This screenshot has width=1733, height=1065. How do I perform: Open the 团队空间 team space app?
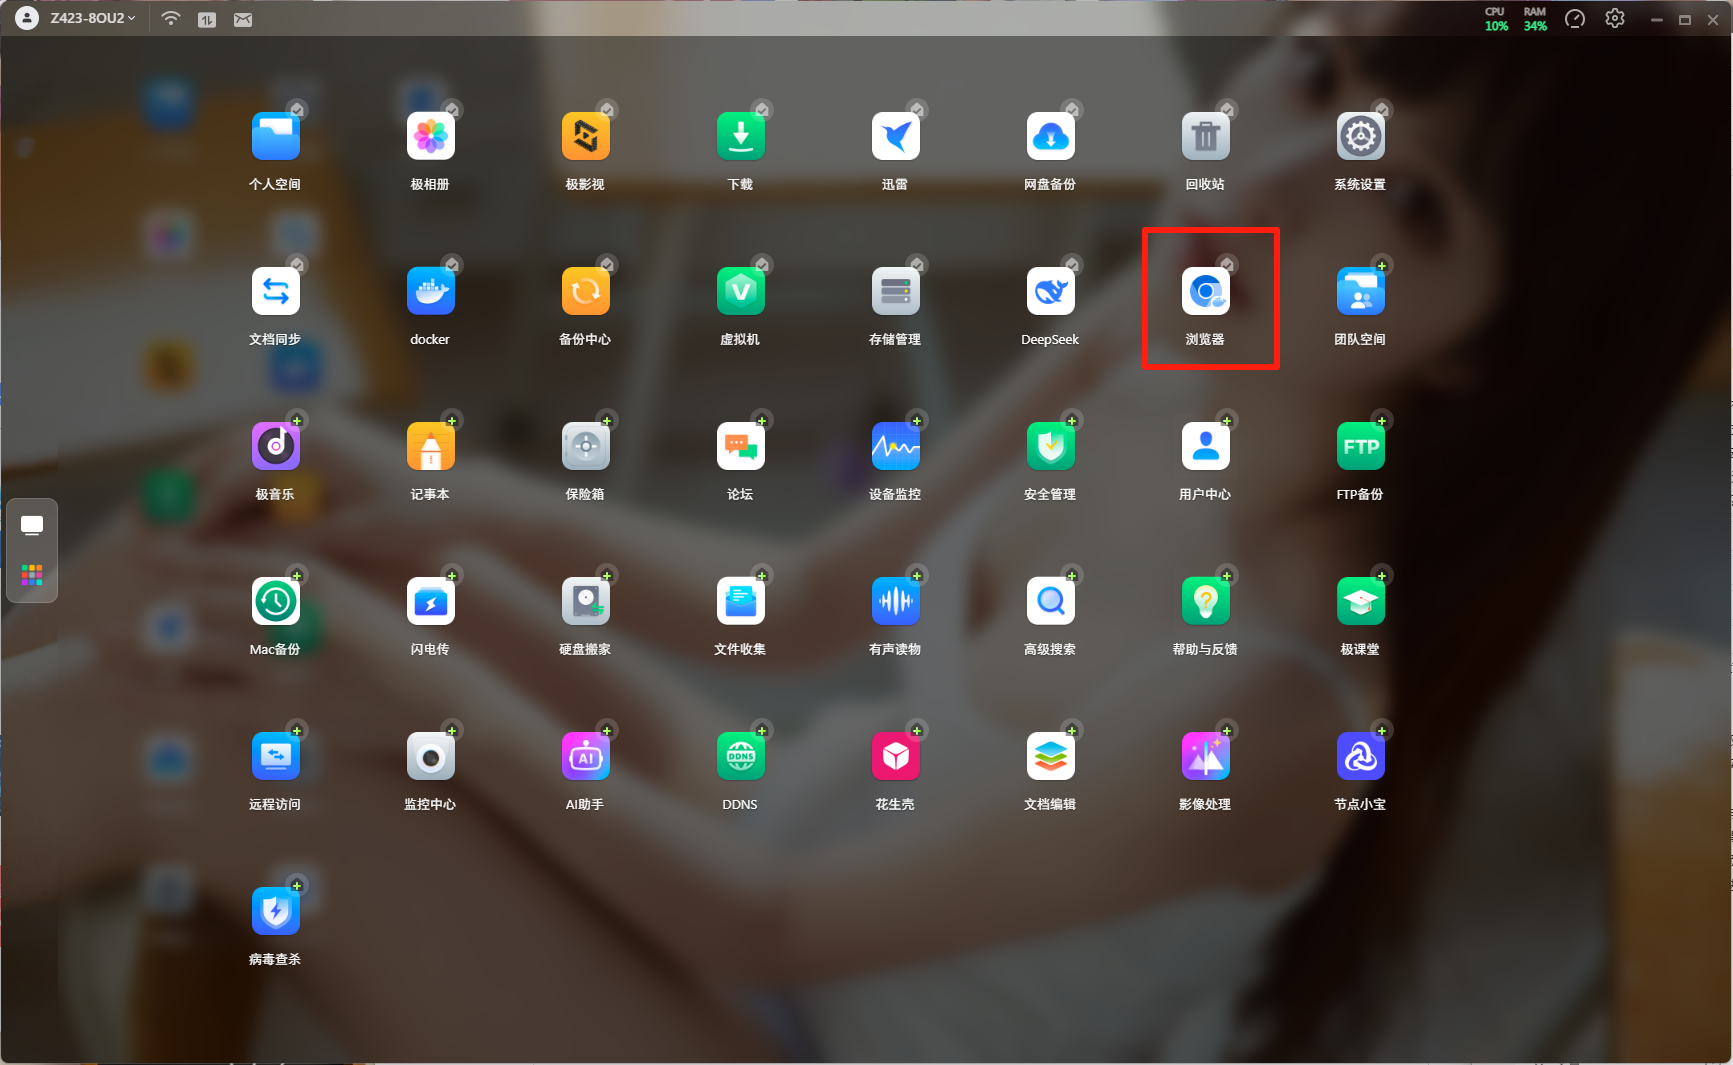(x=1361, y=291)
